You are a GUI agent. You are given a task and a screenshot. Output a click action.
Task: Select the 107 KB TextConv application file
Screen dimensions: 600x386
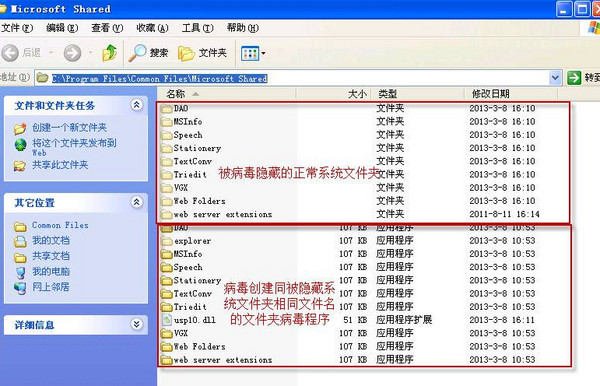click(186, 294)
